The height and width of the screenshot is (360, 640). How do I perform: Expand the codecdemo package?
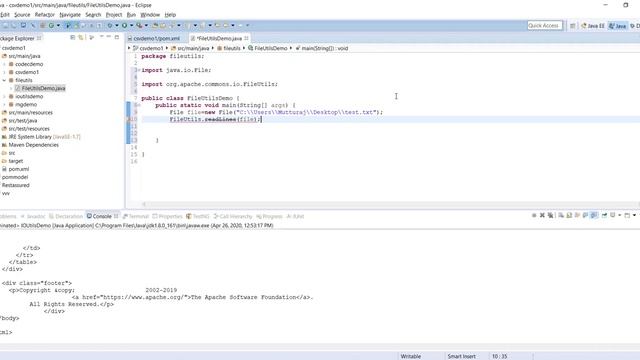coord(4,64)
